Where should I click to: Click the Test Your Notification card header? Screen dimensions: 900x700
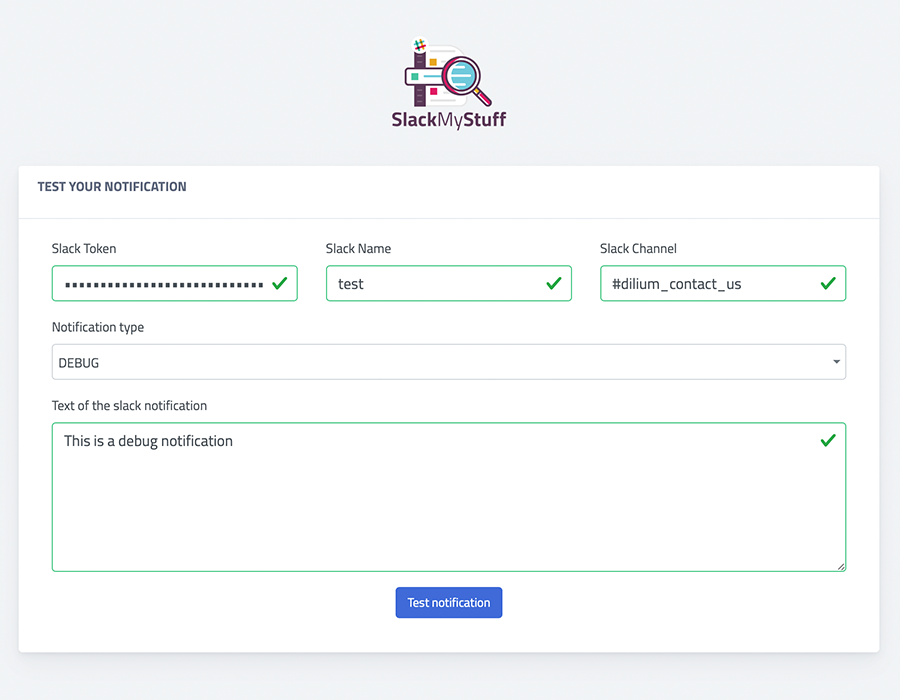(x=112, y=187)
